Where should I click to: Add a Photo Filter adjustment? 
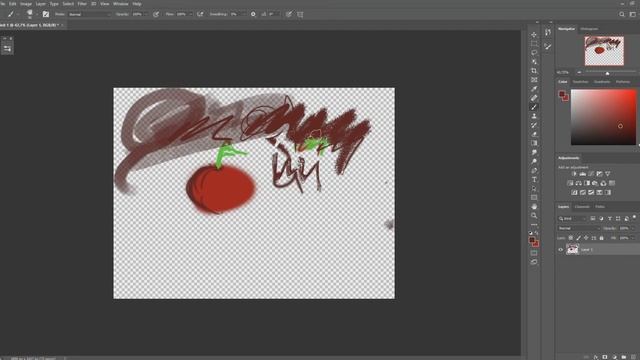pyautogui.click(x=595, y=183)
